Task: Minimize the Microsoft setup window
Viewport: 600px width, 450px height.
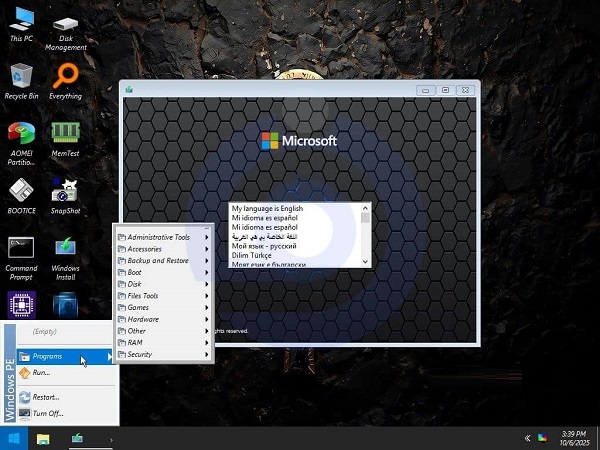Action: [426, 90]
